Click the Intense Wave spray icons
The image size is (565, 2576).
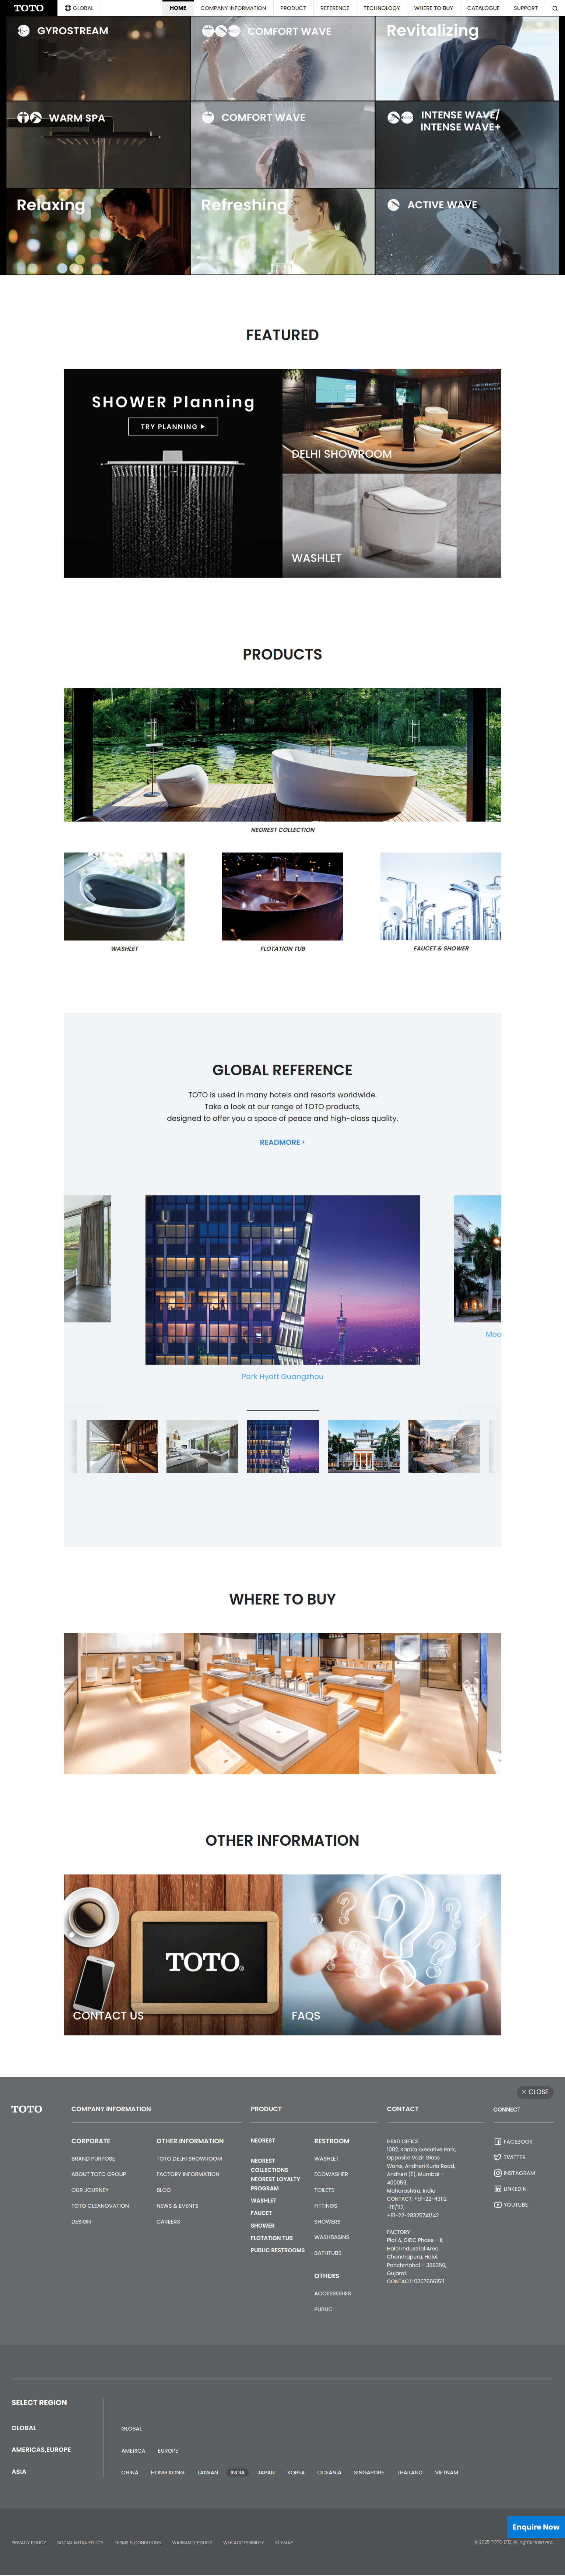(400, 118)
